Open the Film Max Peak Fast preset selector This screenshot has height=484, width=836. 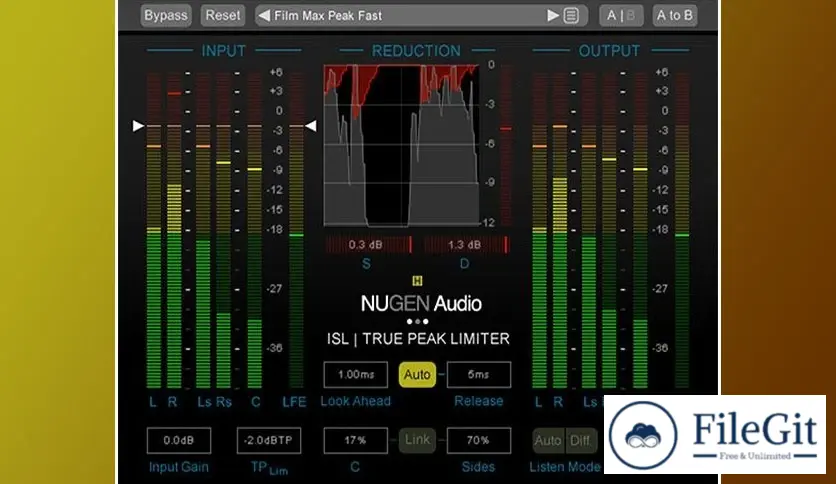tap(421, 15)
